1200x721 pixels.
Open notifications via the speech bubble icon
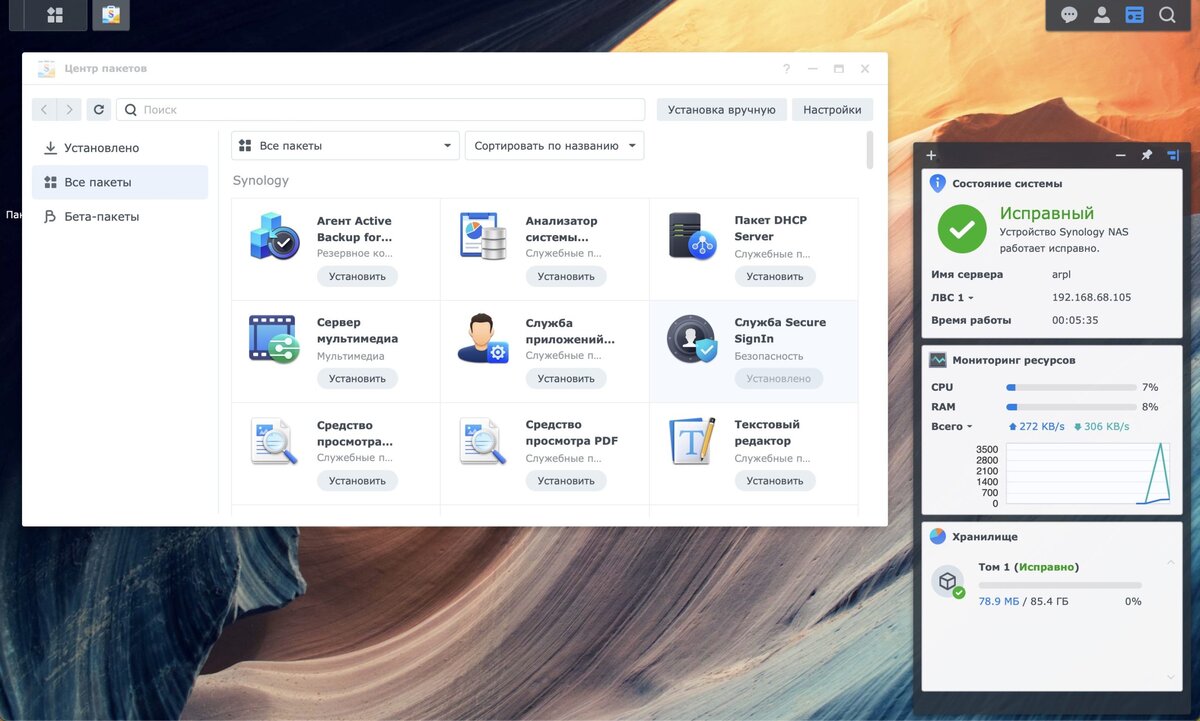pos(1069,15)
